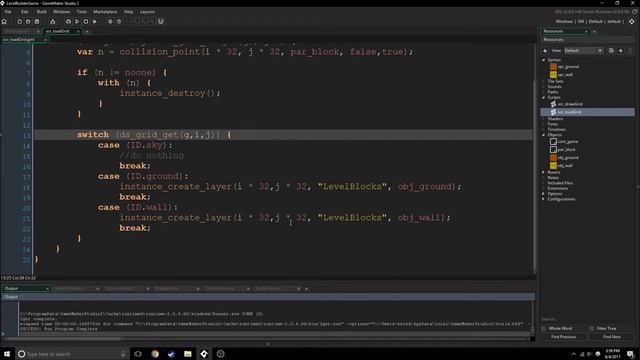
Task: Click Tile Sets folder in resources
Action: click(x=556, y=82)
